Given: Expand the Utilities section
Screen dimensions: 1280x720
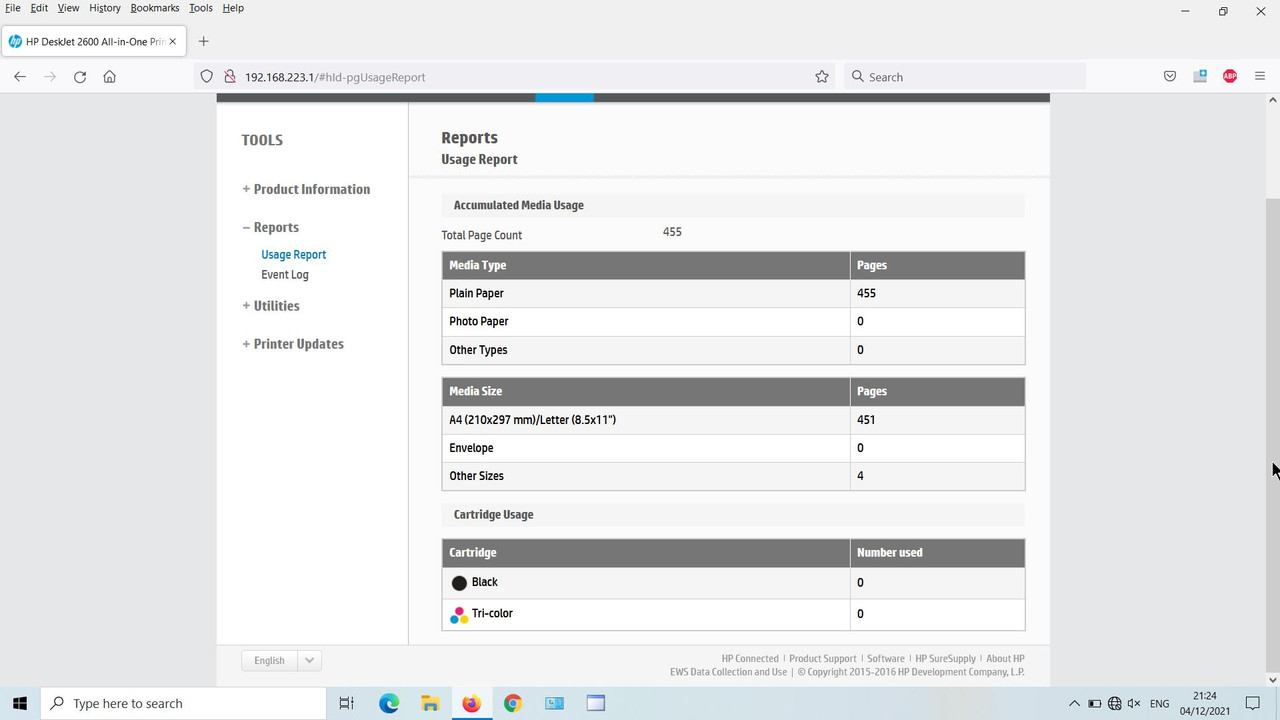Looking at the screenshot, I should pos(271,306).
